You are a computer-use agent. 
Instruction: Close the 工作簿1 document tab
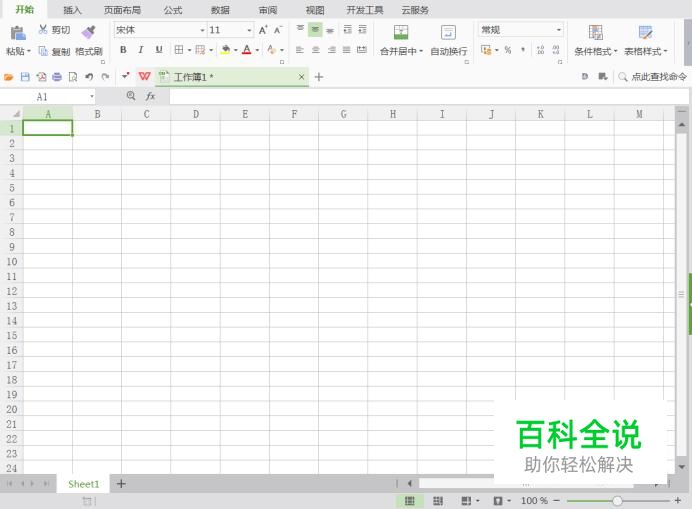[301, 77]
